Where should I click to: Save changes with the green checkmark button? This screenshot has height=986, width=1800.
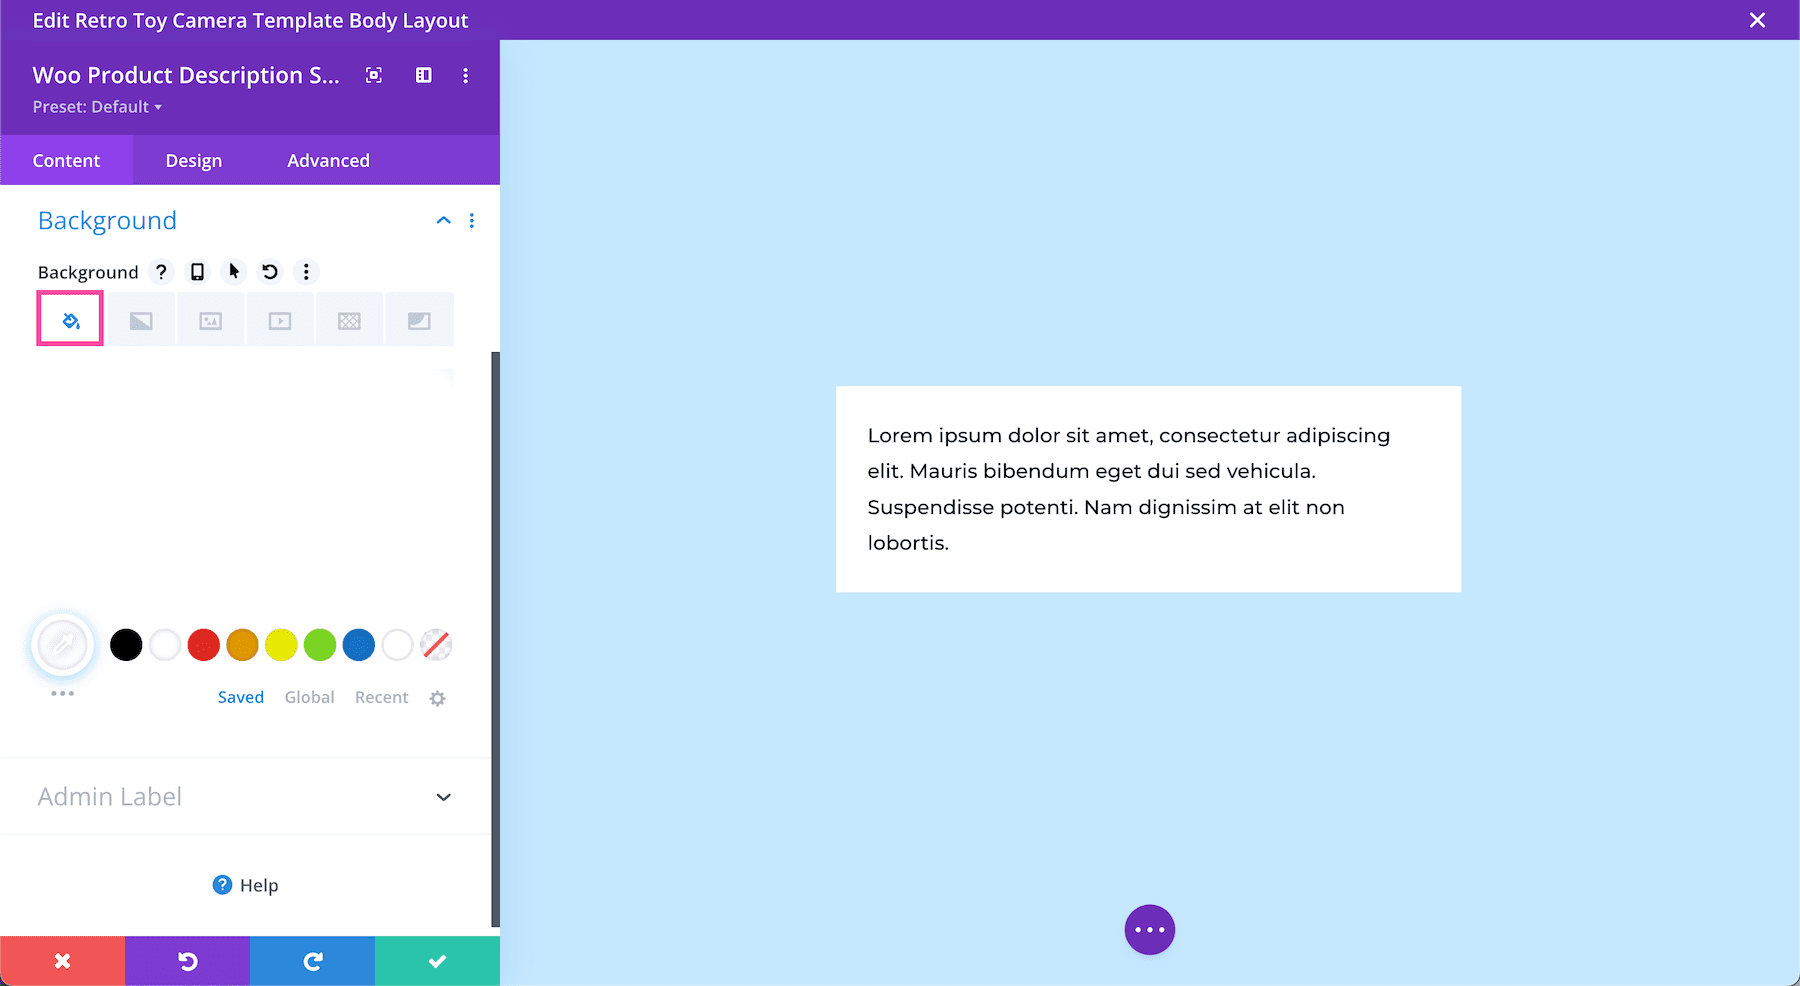pyautogui.click(x=437, y=960)
